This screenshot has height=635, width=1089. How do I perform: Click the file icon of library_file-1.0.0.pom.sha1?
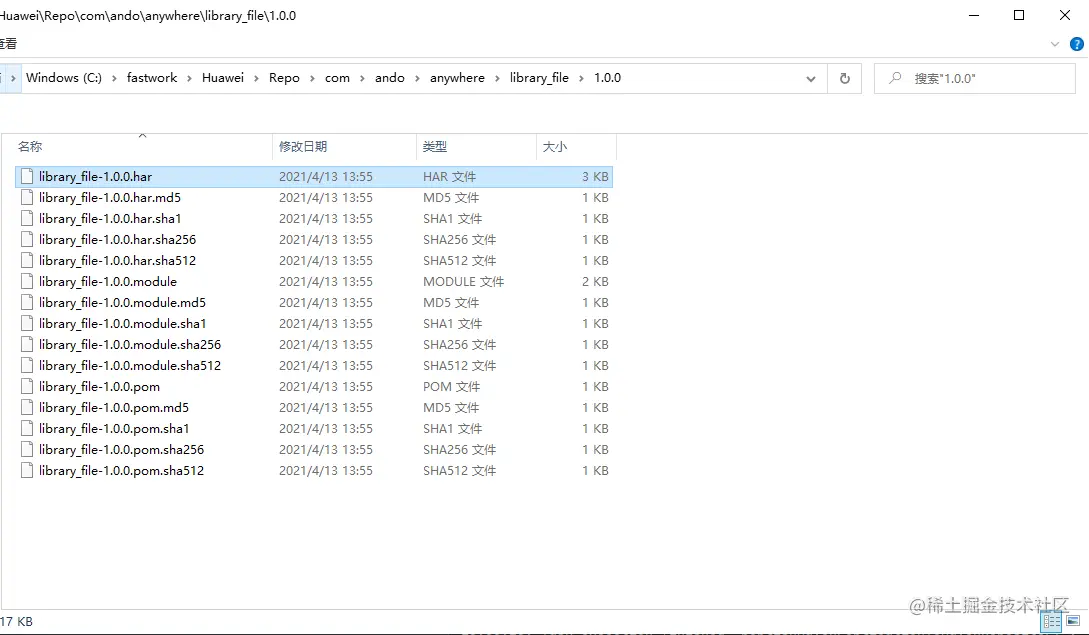pyautogui.click(x=27, y=429)
